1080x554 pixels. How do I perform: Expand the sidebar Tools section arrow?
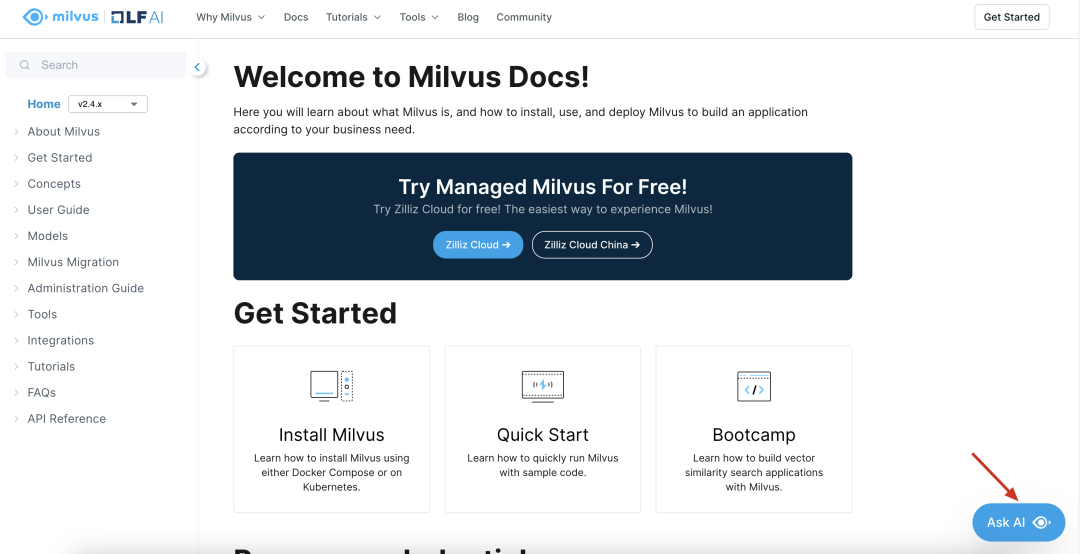pyautogui.click(x=17, y=315)
